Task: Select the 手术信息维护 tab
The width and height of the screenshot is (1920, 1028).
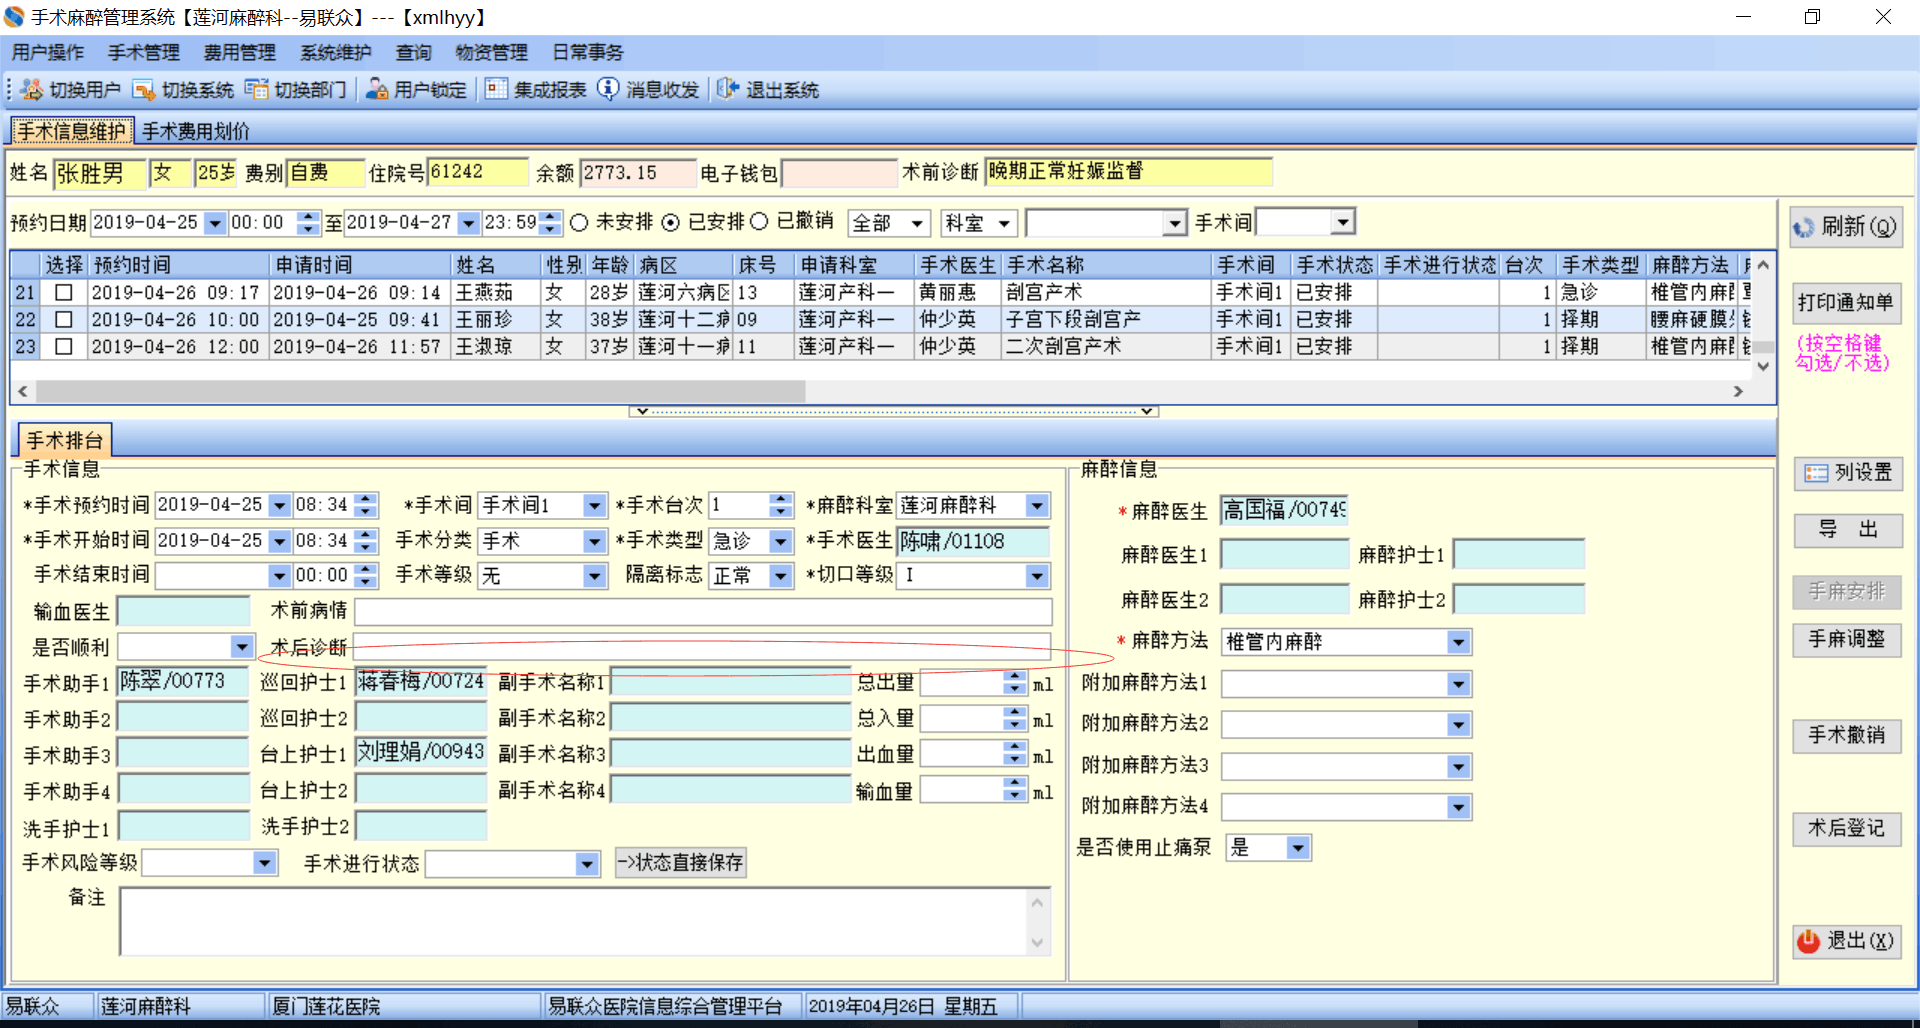Action: [70, 131]
